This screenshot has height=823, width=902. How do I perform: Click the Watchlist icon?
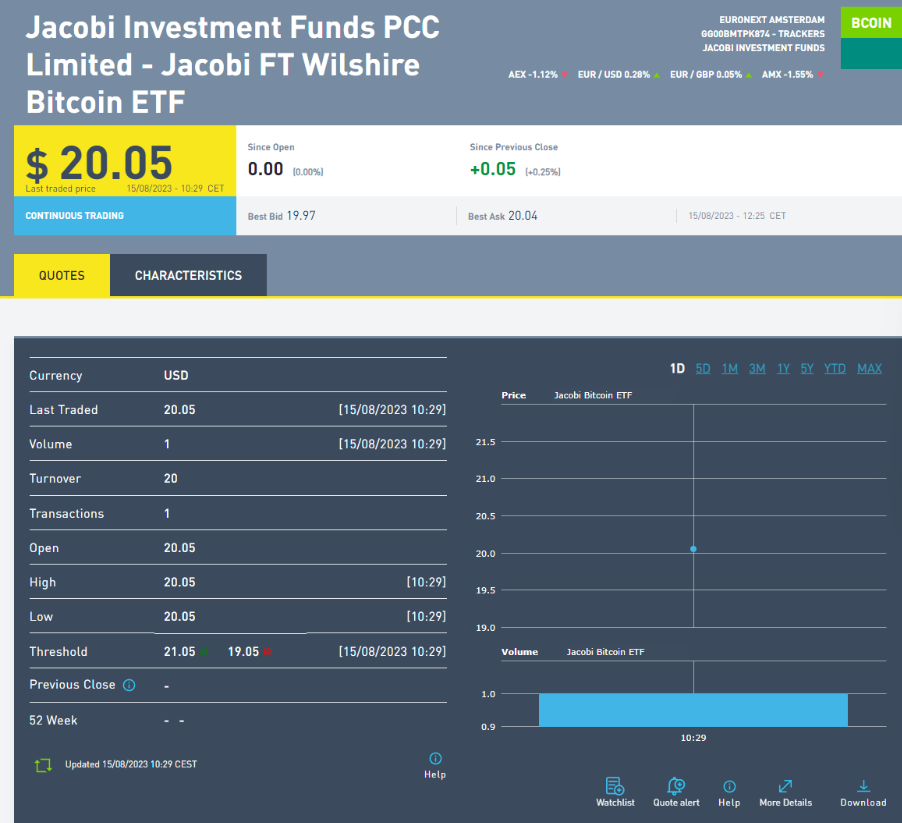[615, 787]
